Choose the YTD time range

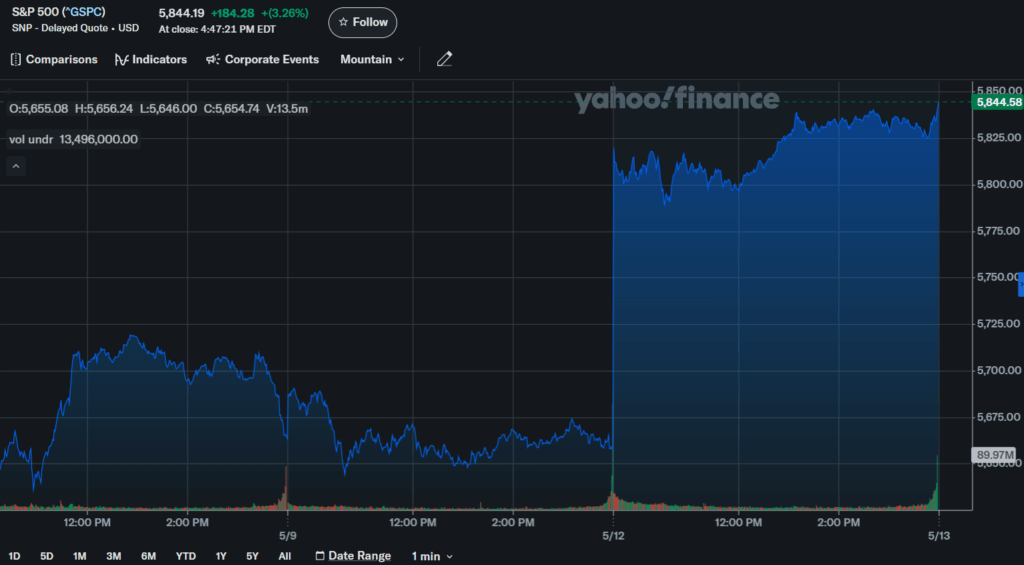[x=185, y=557]
